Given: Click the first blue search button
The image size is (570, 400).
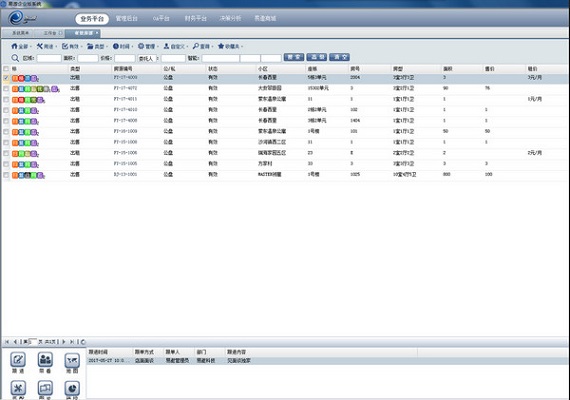Looking at the screenshot, I should coord(294,57).
